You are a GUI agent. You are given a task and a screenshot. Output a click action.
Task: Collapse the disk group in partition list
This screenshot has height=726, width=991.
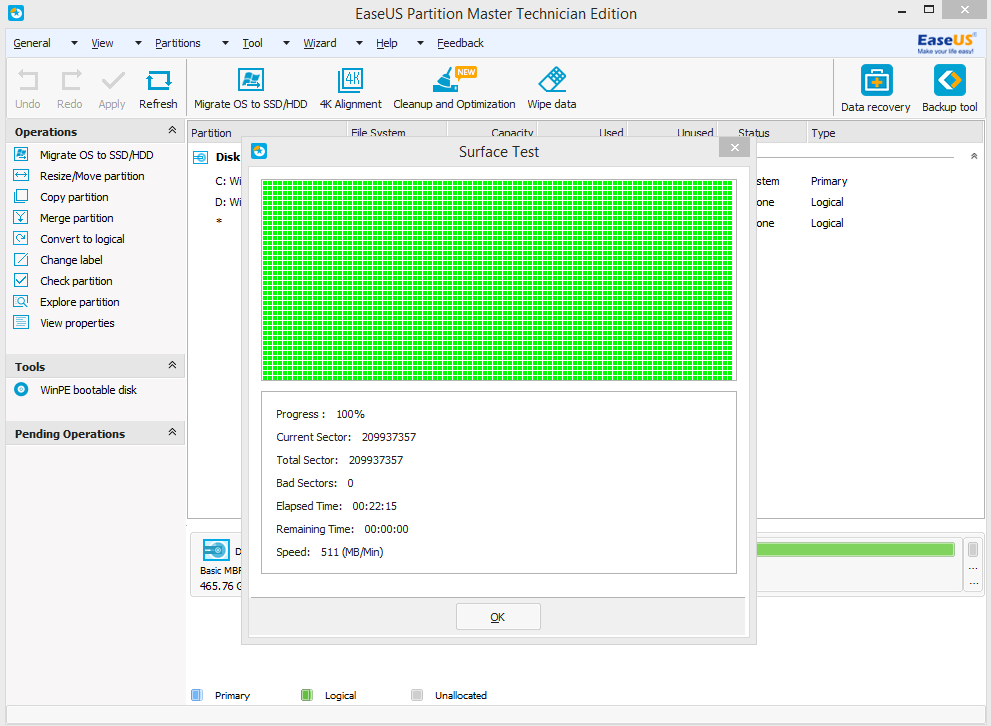[x=974, y=156]
